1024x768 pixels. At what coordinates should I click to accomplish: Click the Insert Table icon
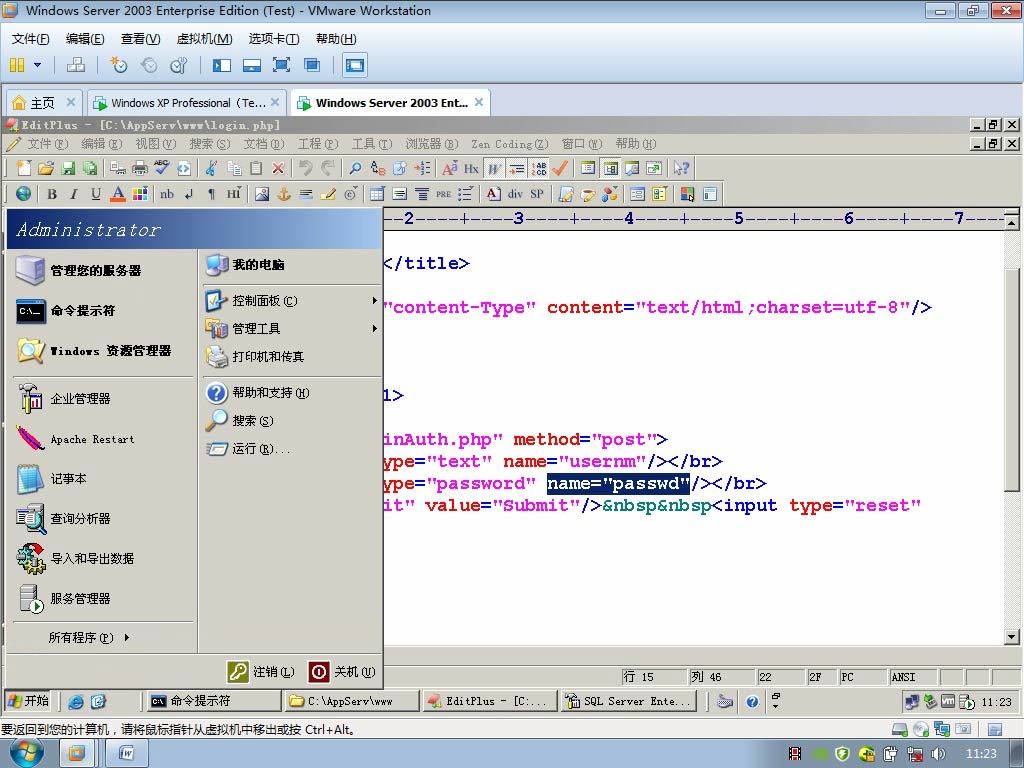[x=377, y=194]
